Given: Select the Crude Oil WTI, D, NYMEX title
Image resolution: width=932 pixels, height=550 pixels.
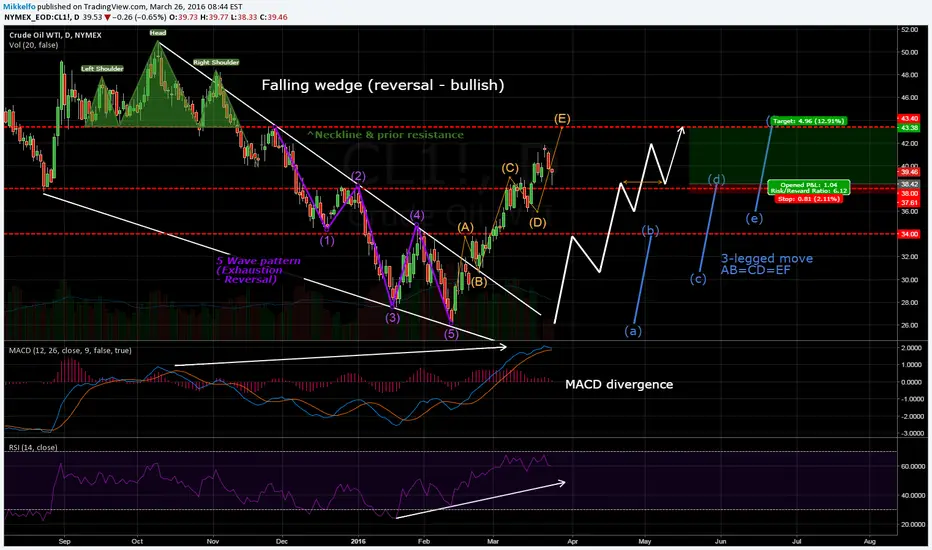Looking at the screenshot, I should pos(55,35).
